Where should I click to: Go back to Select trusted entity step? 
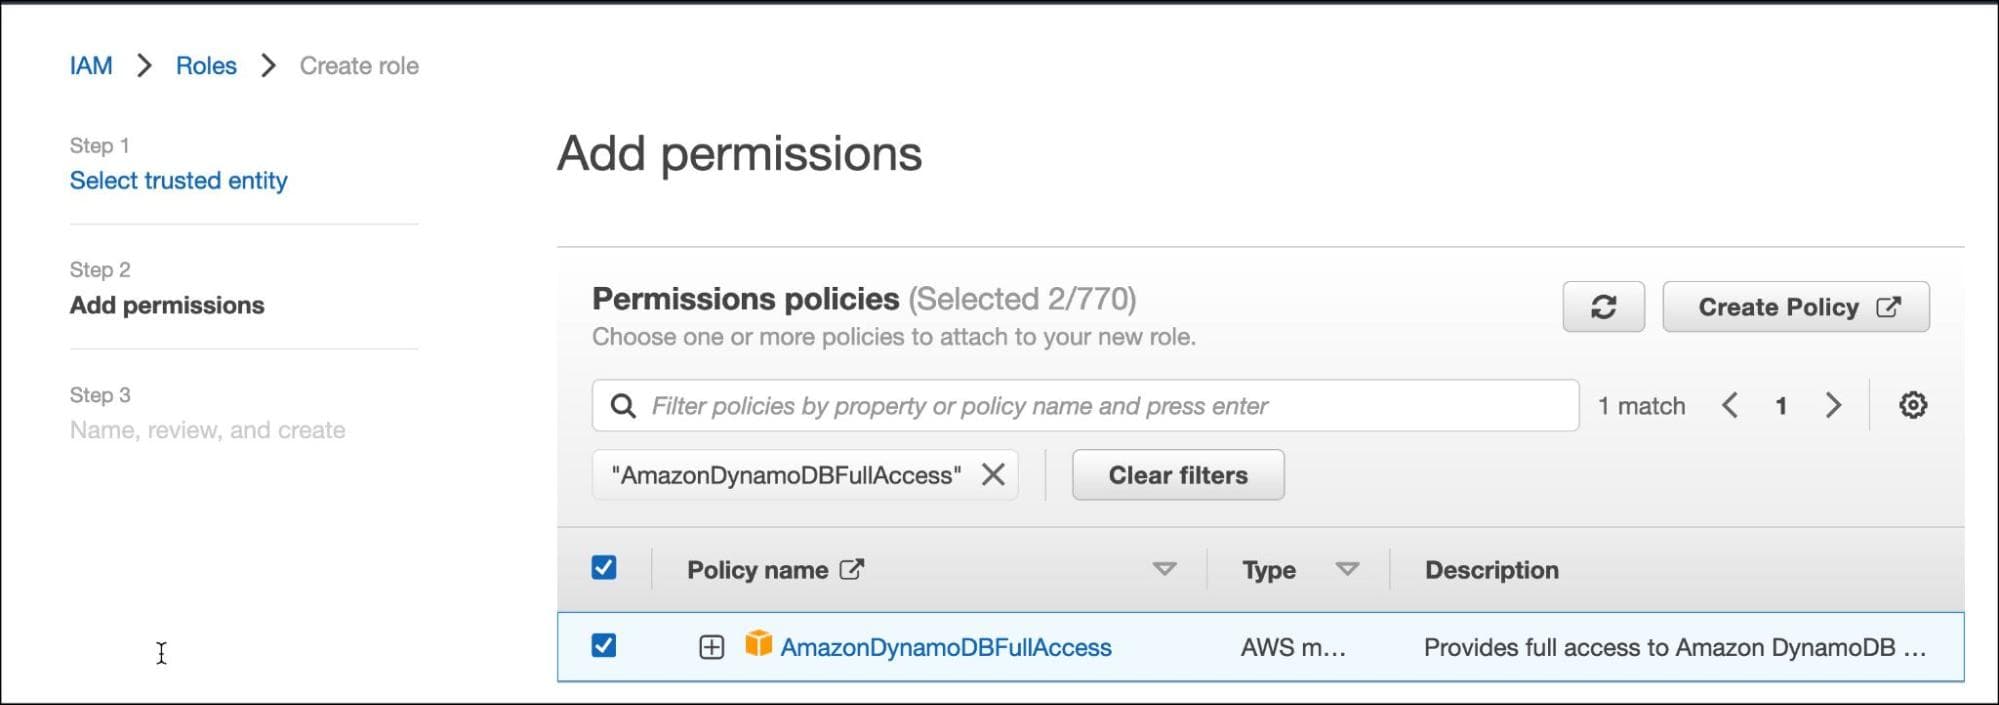tap(178, 180)
